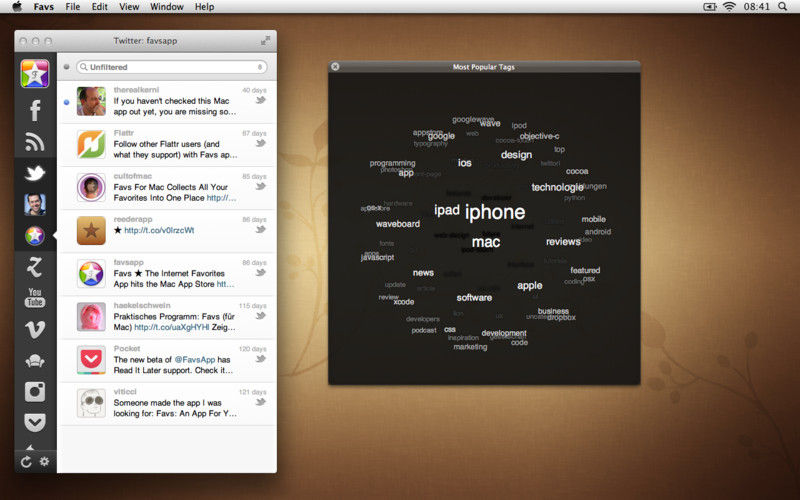This screenshot has height=500, width=800.
Task: Open the Favs menu
Action: pyautogui.click(x=44, y=7)
